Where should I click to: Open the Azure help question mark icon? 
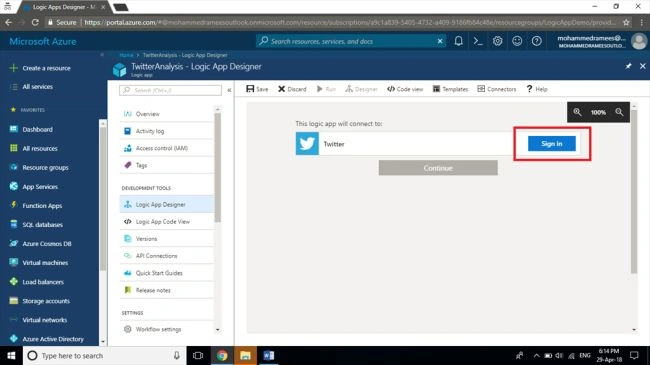pos(536,41)
